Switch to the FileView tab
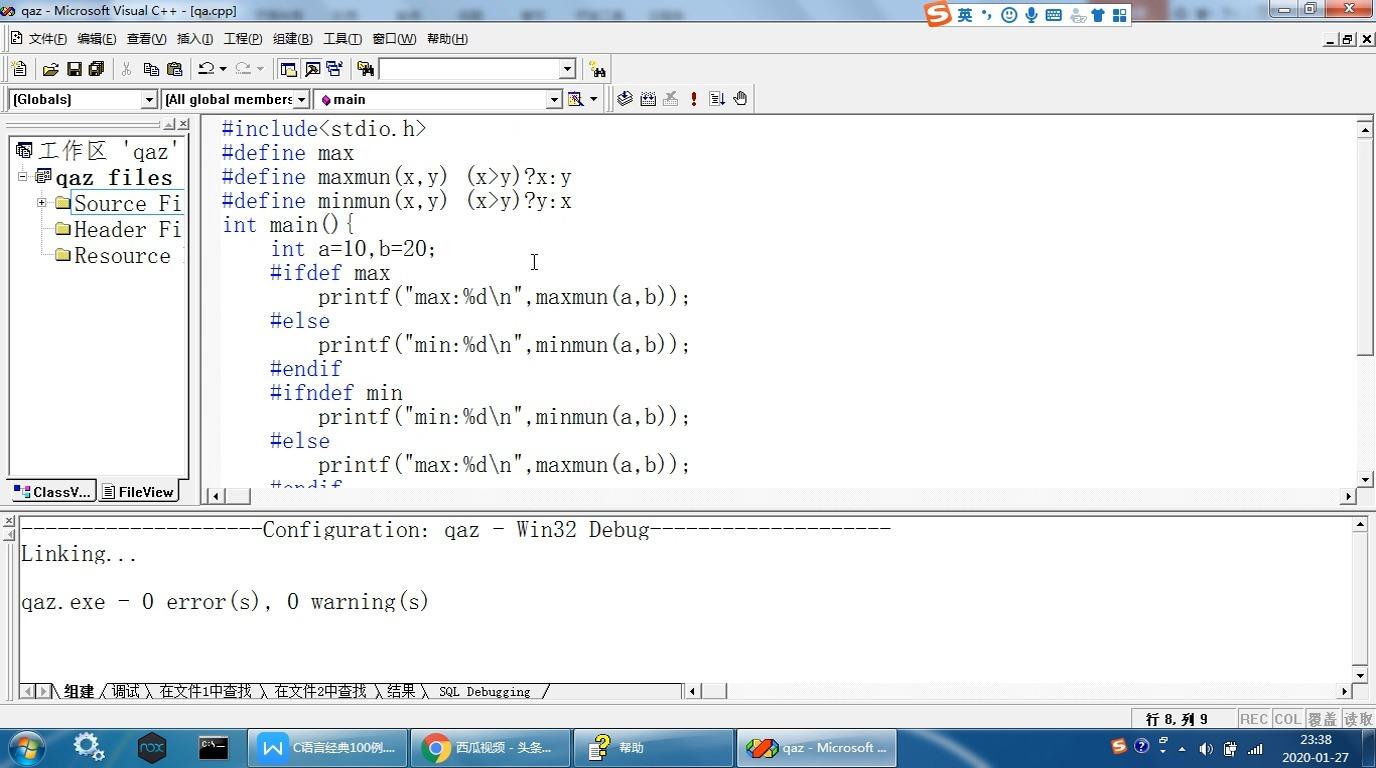Image resolution: width=1376 pixels, height=768 pixels. 138,492
